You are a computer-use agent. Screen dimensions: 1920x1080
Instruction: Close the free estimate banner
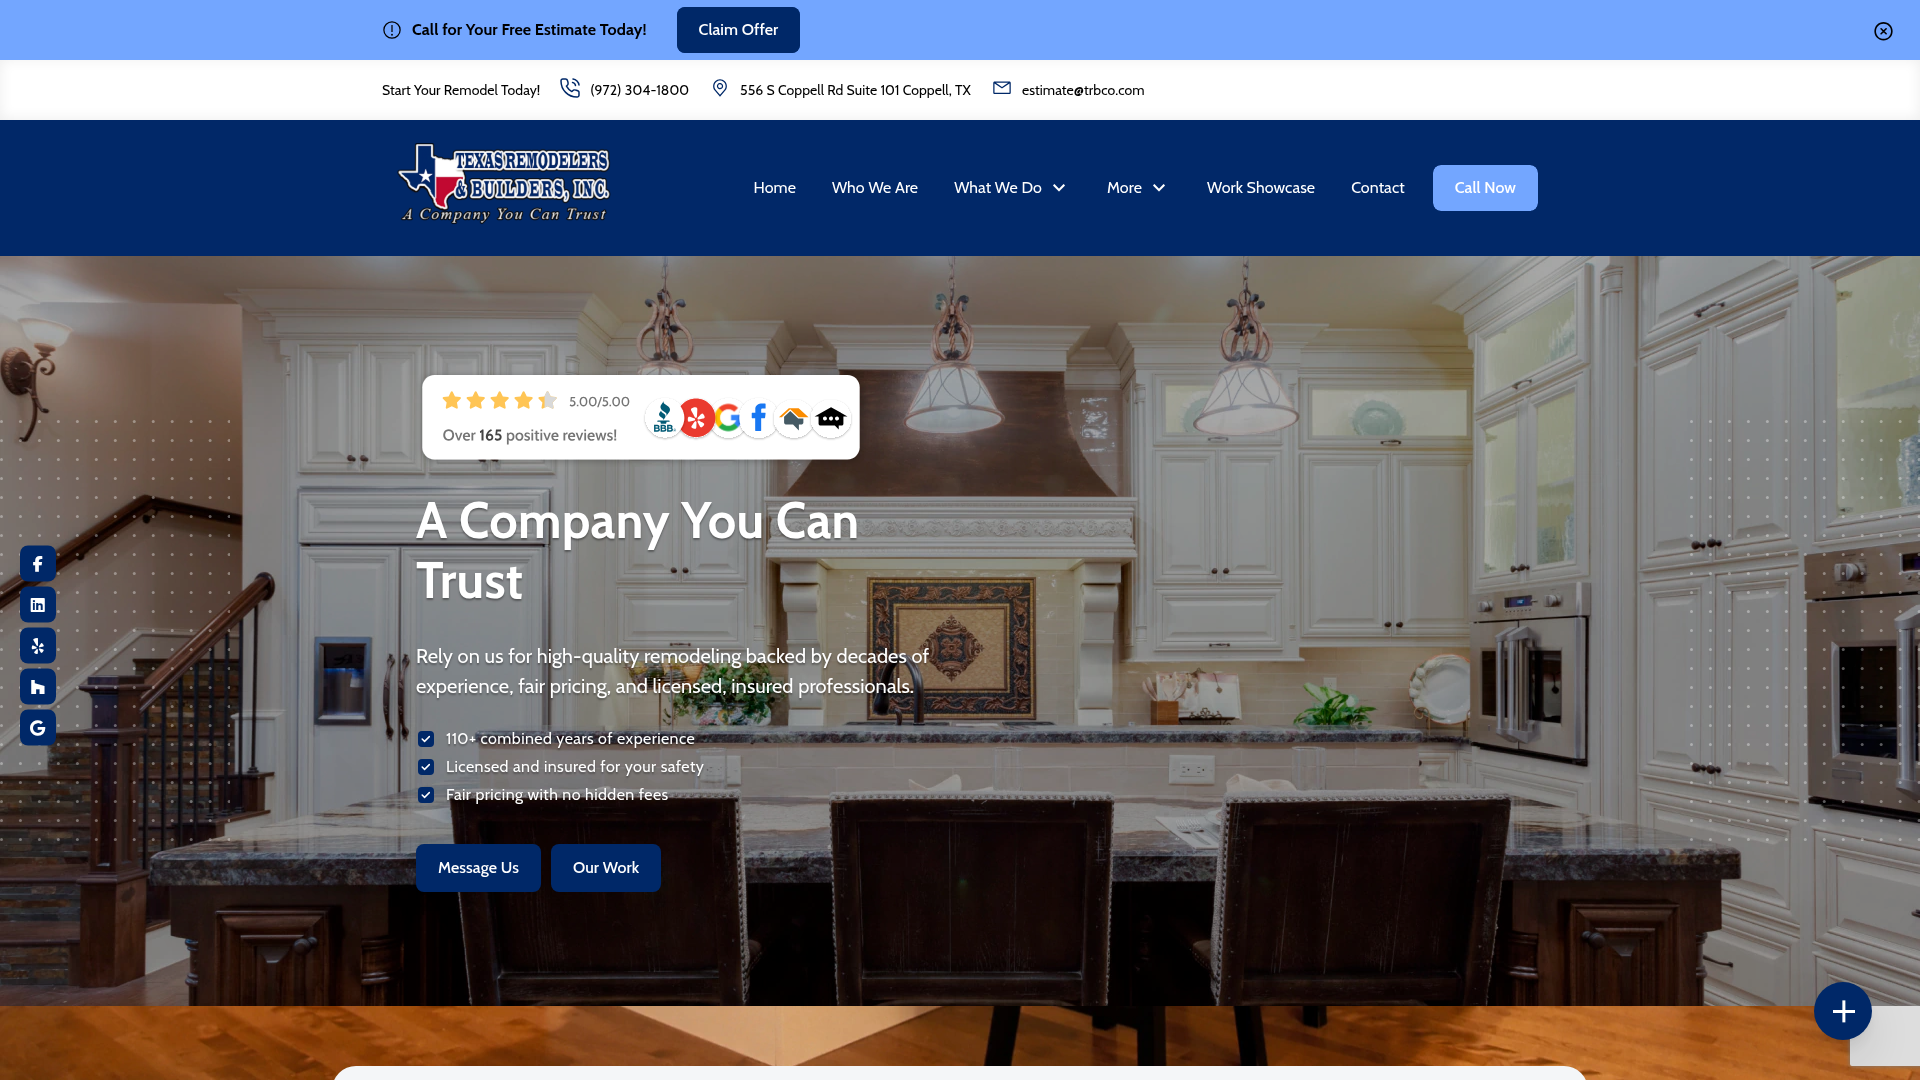(1883, 31)
